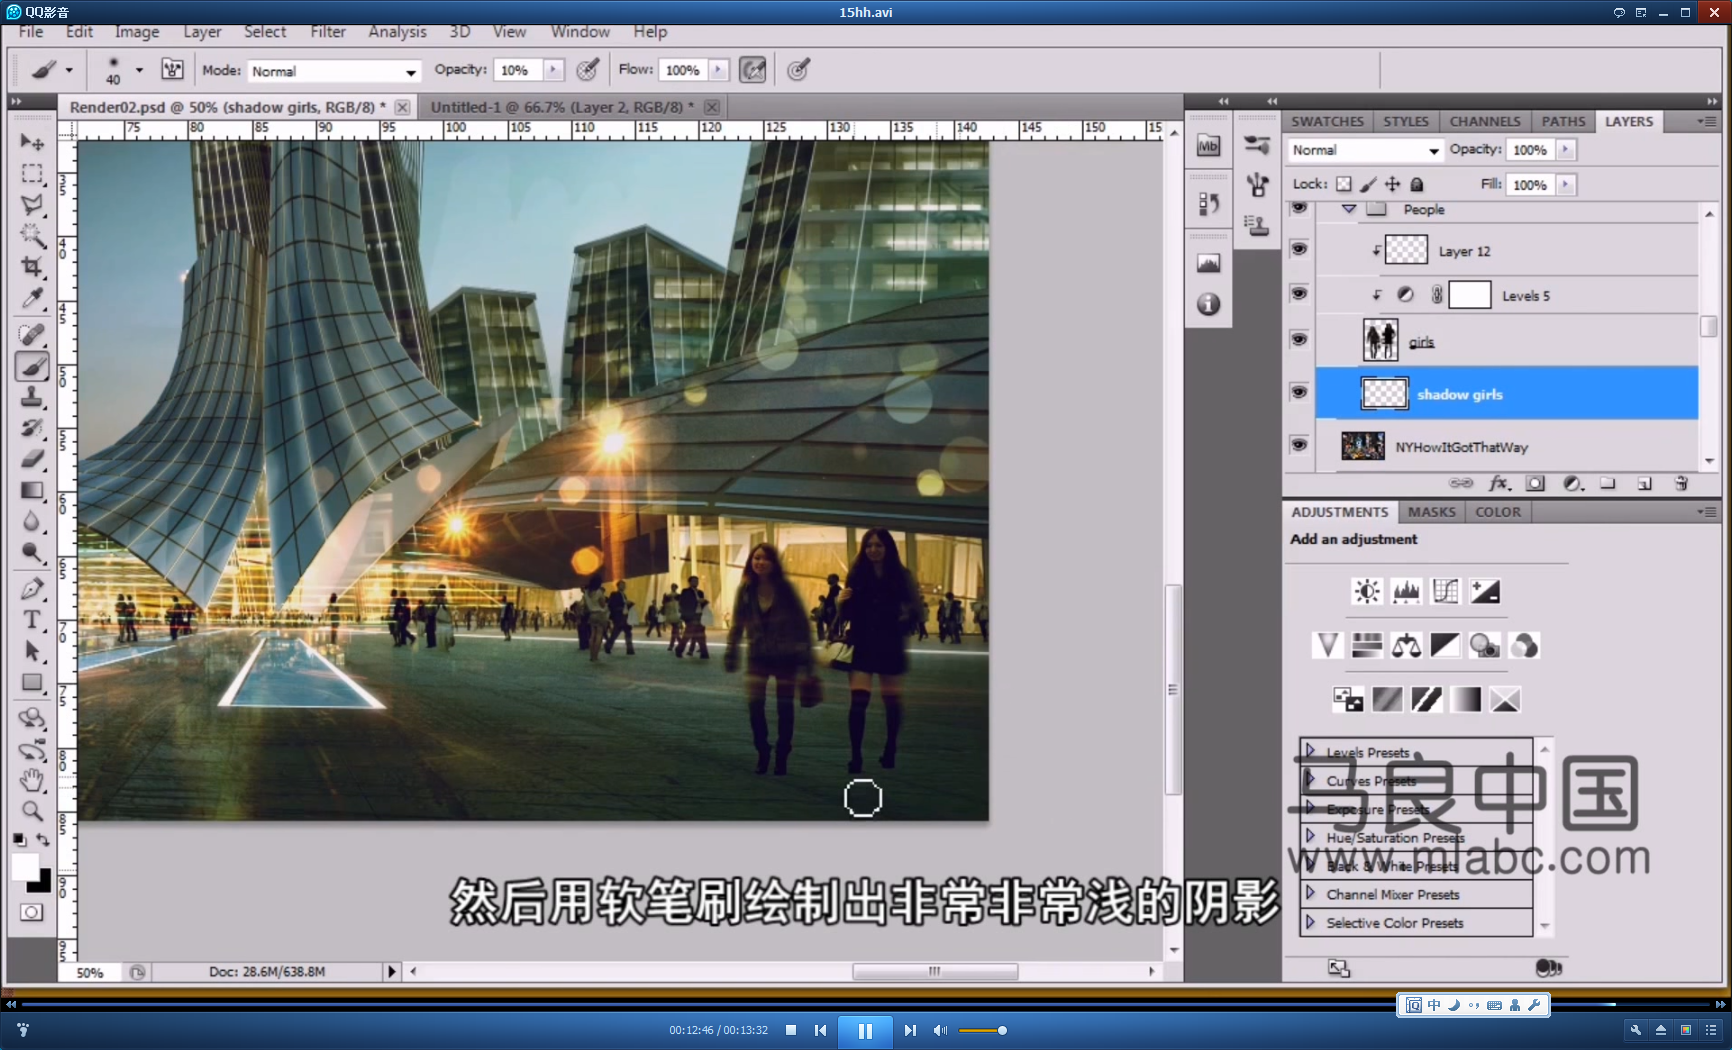Select the Clone Stamp tool
The width and height of the screenshot is (1732, 1050).
[x=31, y=397]
